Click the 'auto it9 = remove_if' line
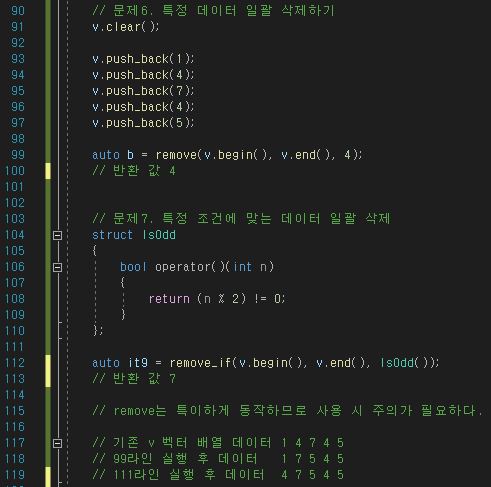This screenshot has height=487, width=491. [x=266, y=363]
